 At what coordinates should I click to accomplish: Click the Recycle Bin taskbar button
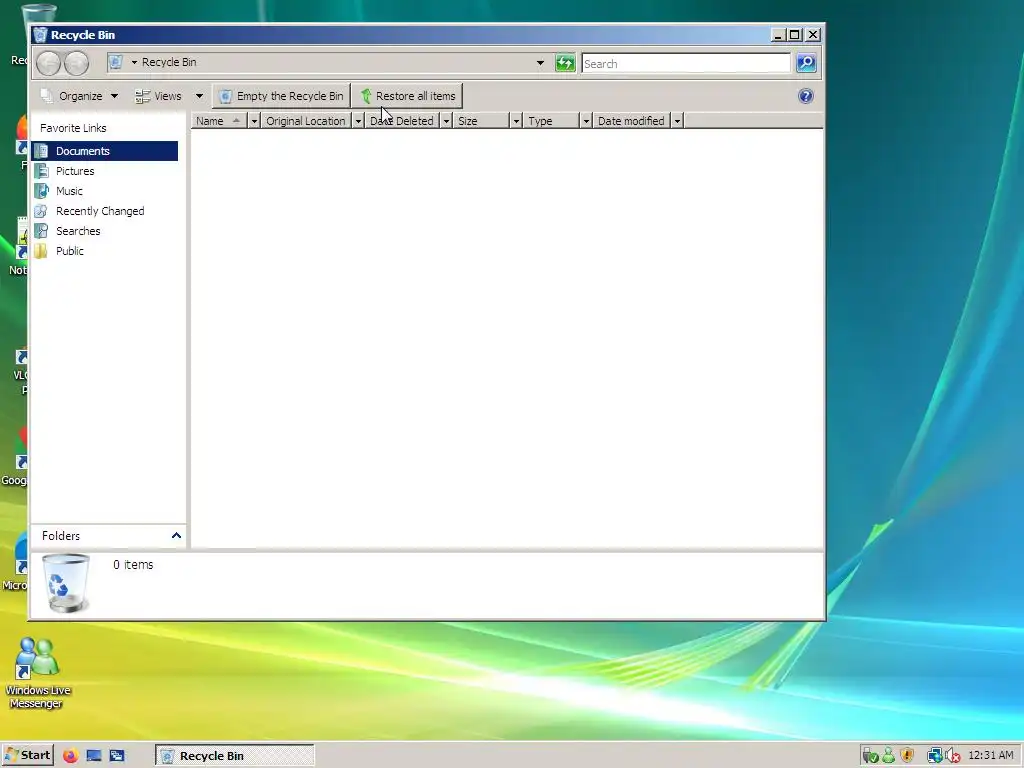pos(234,756)
